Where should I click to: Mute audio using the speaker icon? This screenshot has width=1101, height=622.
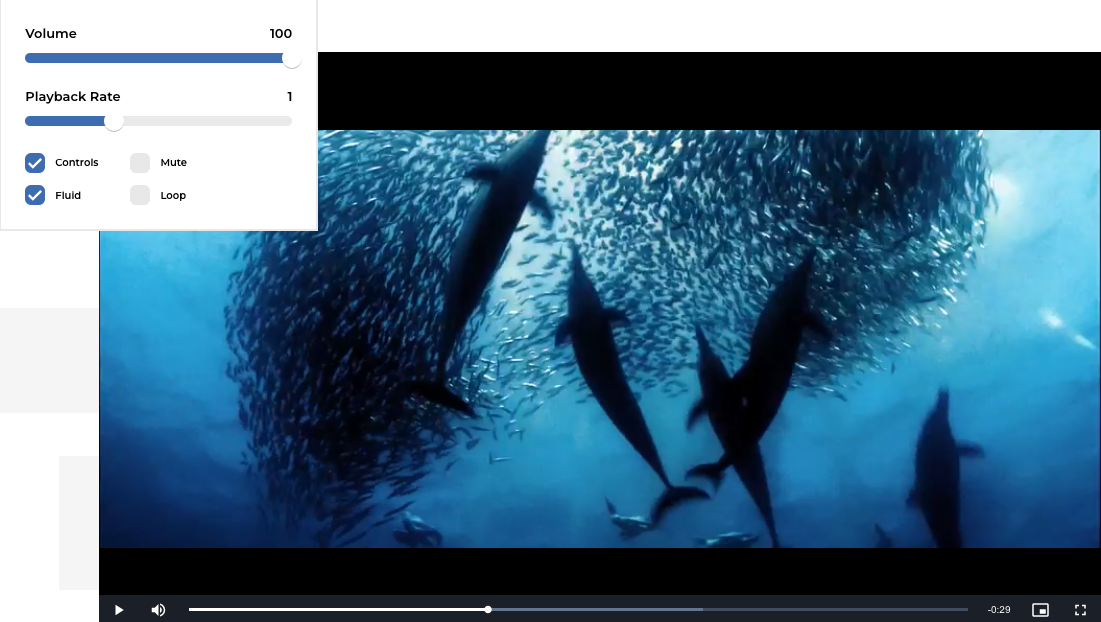pos(158,609)
